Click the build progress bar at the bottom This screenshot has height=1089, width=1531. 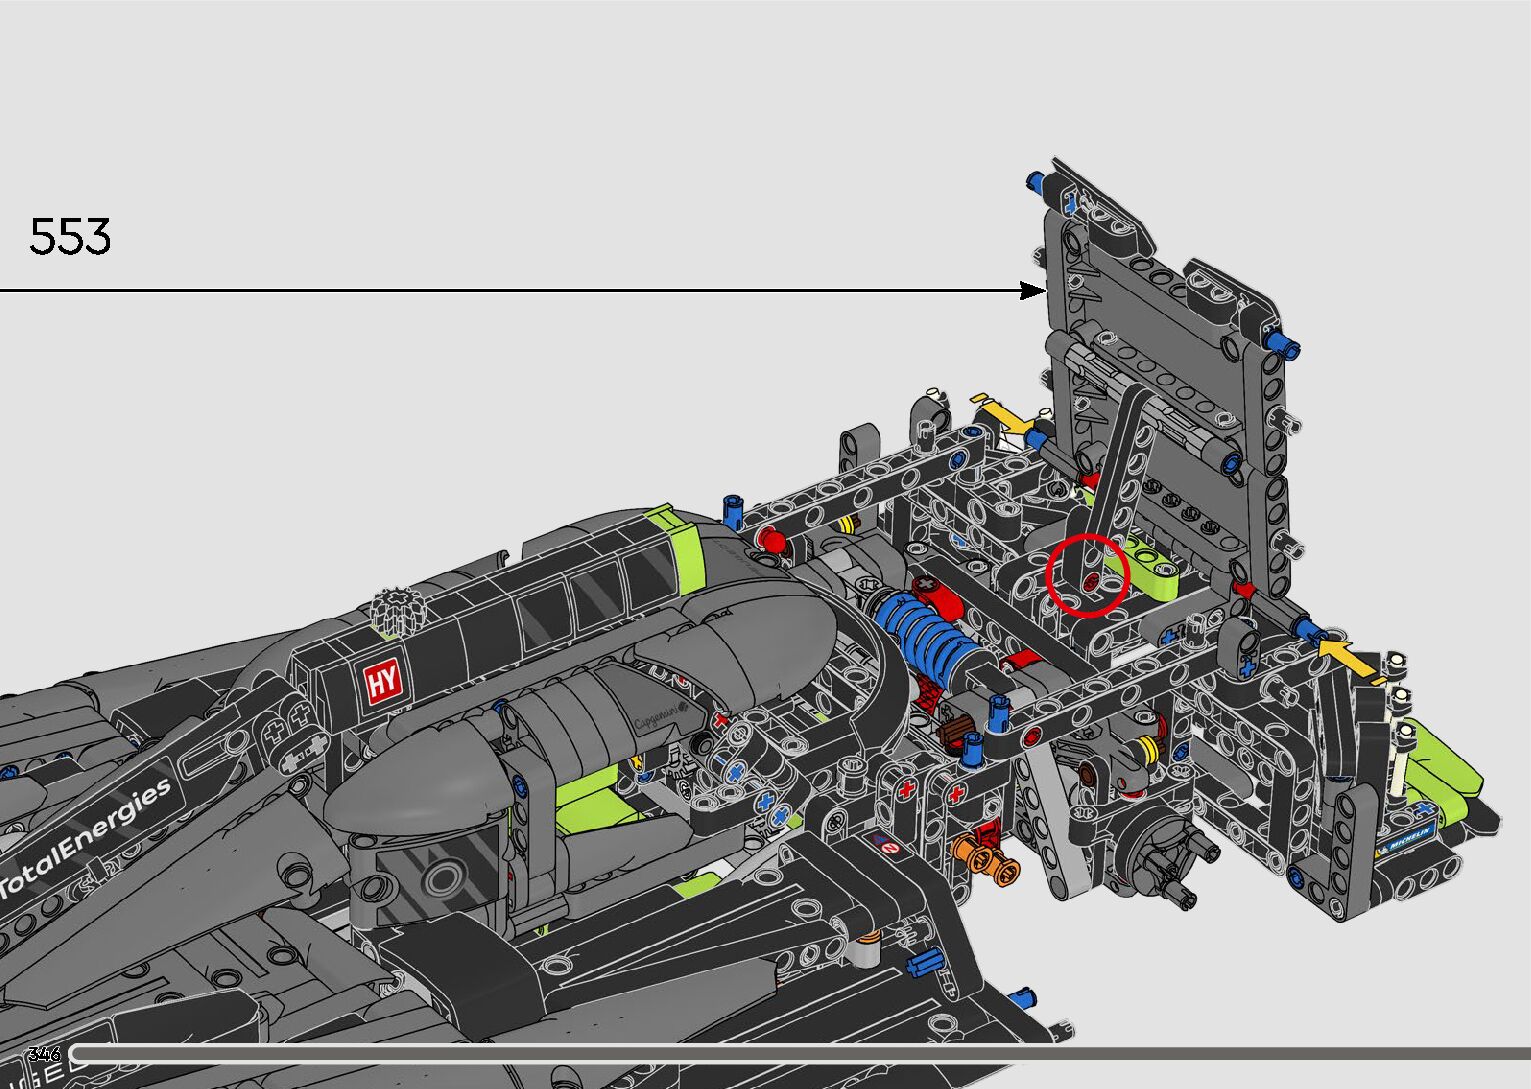(x=800, y=1053)
